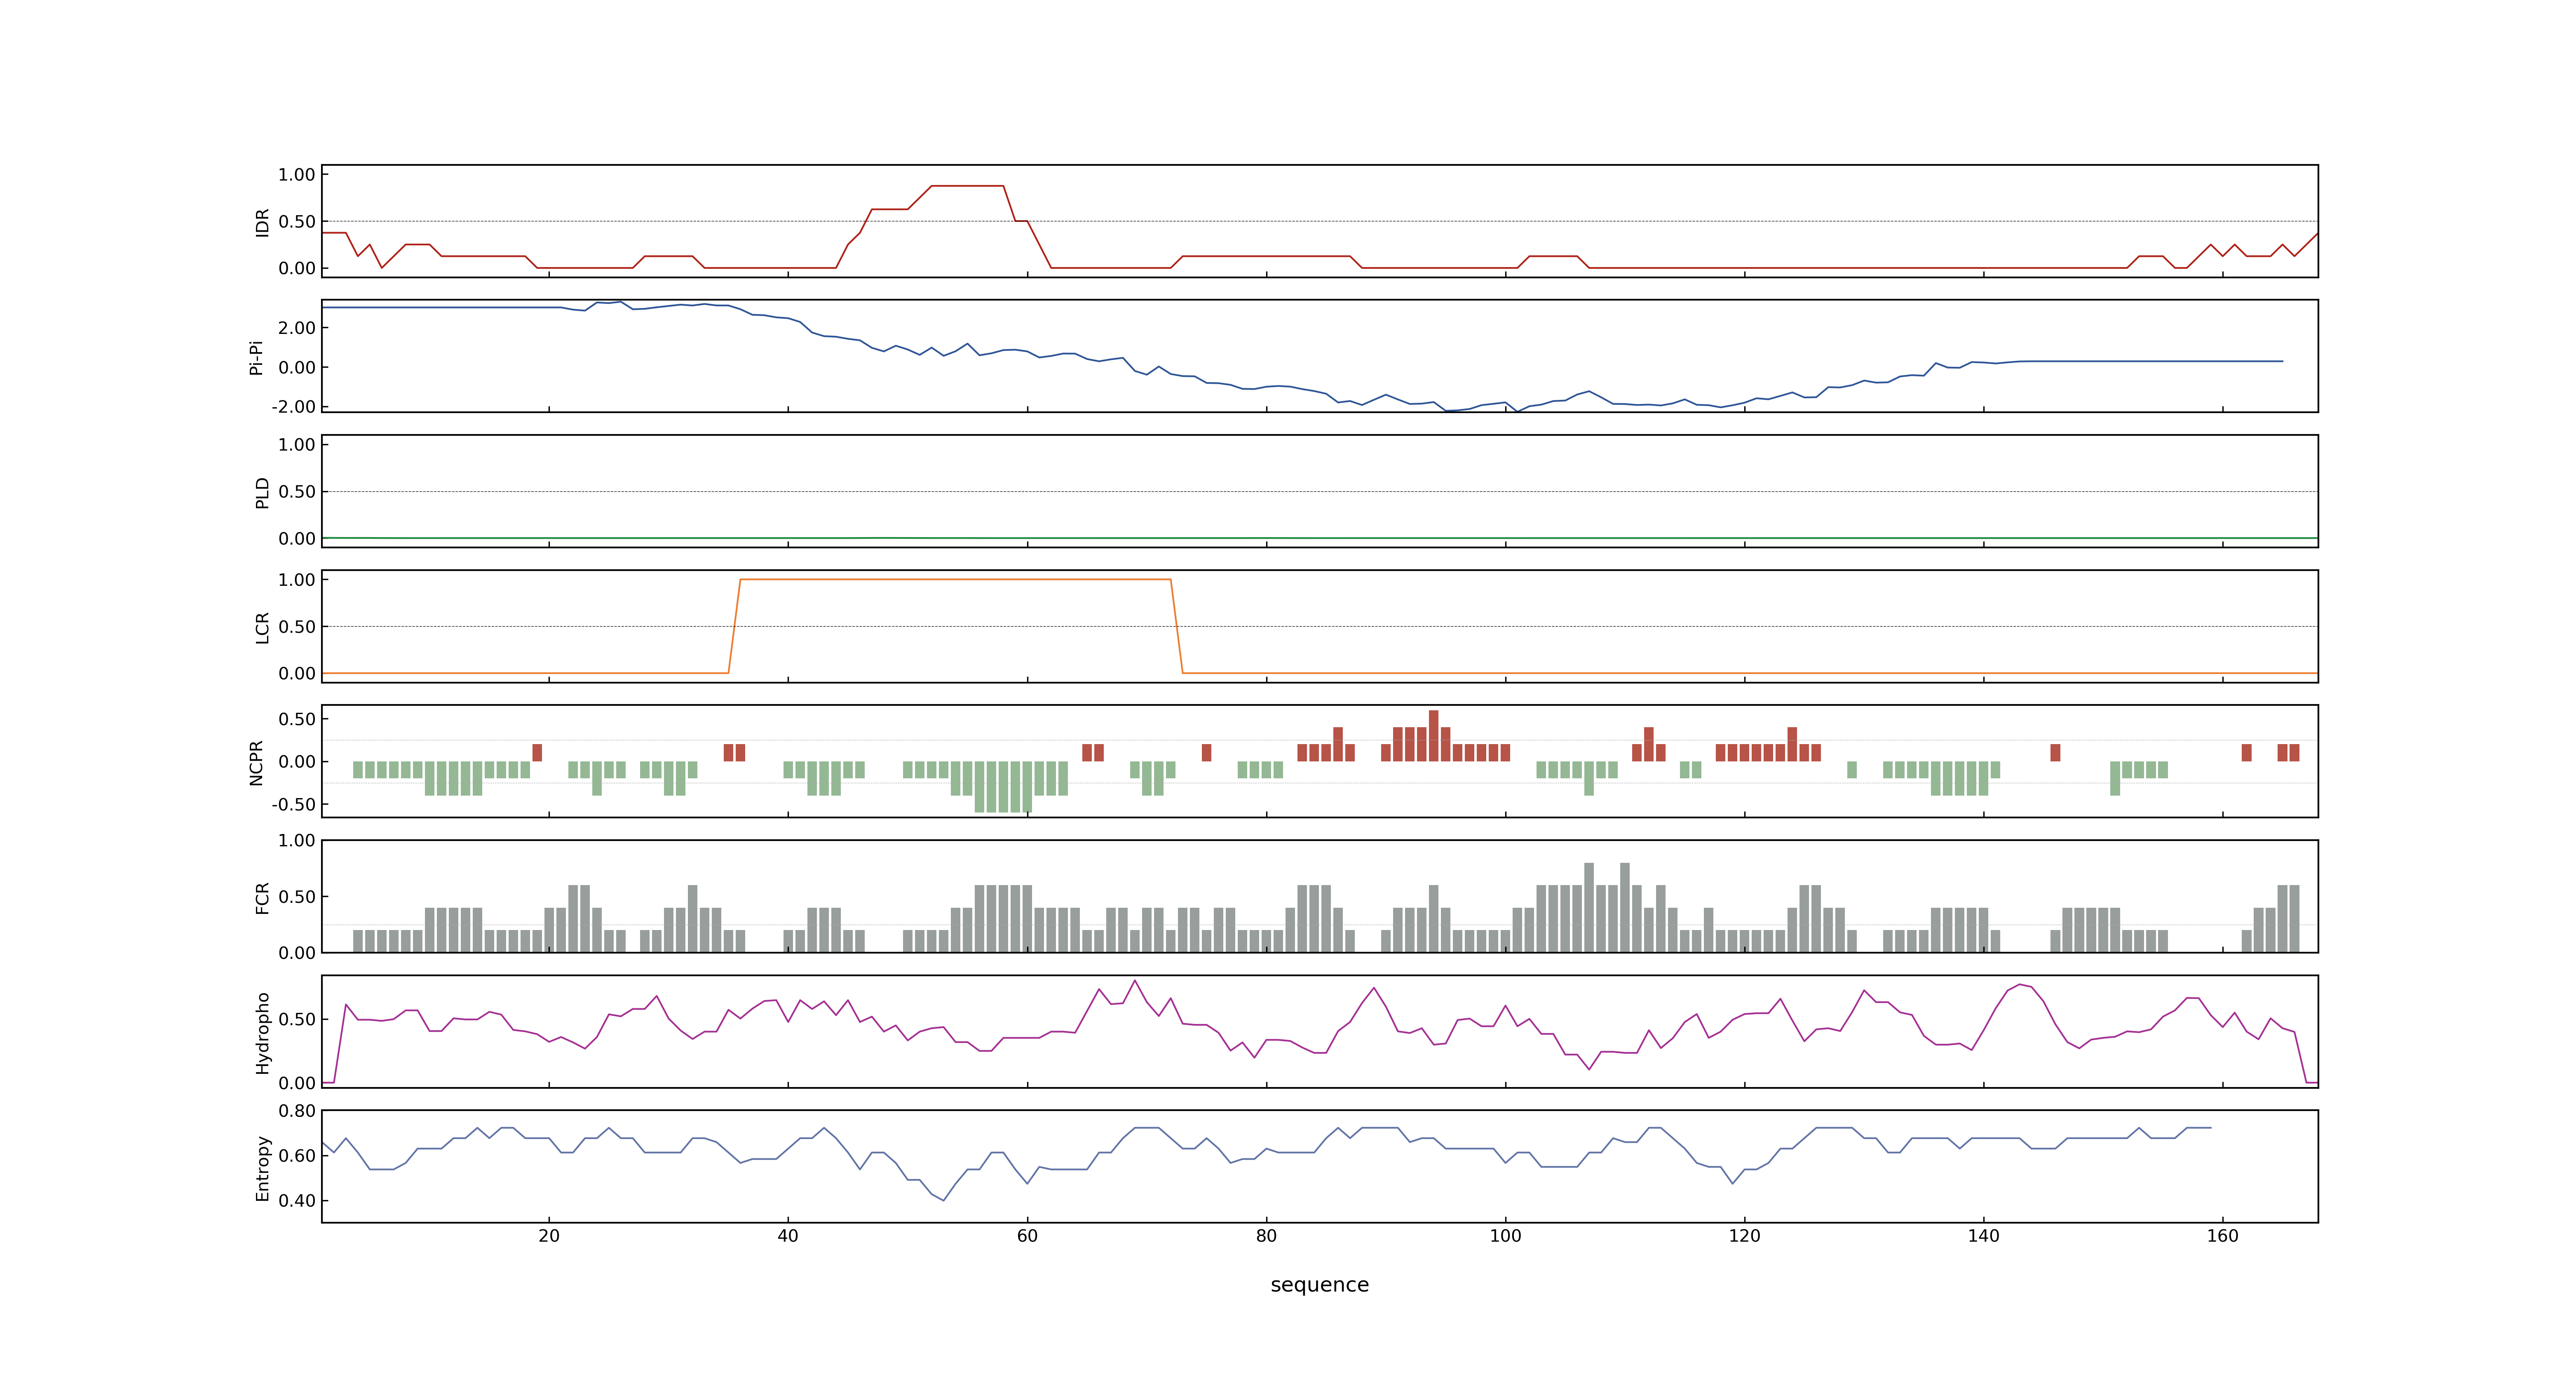2576x1374 pixels.
Task: Click the tallest red NCPR bar near 94
Action: point(1433,735)
